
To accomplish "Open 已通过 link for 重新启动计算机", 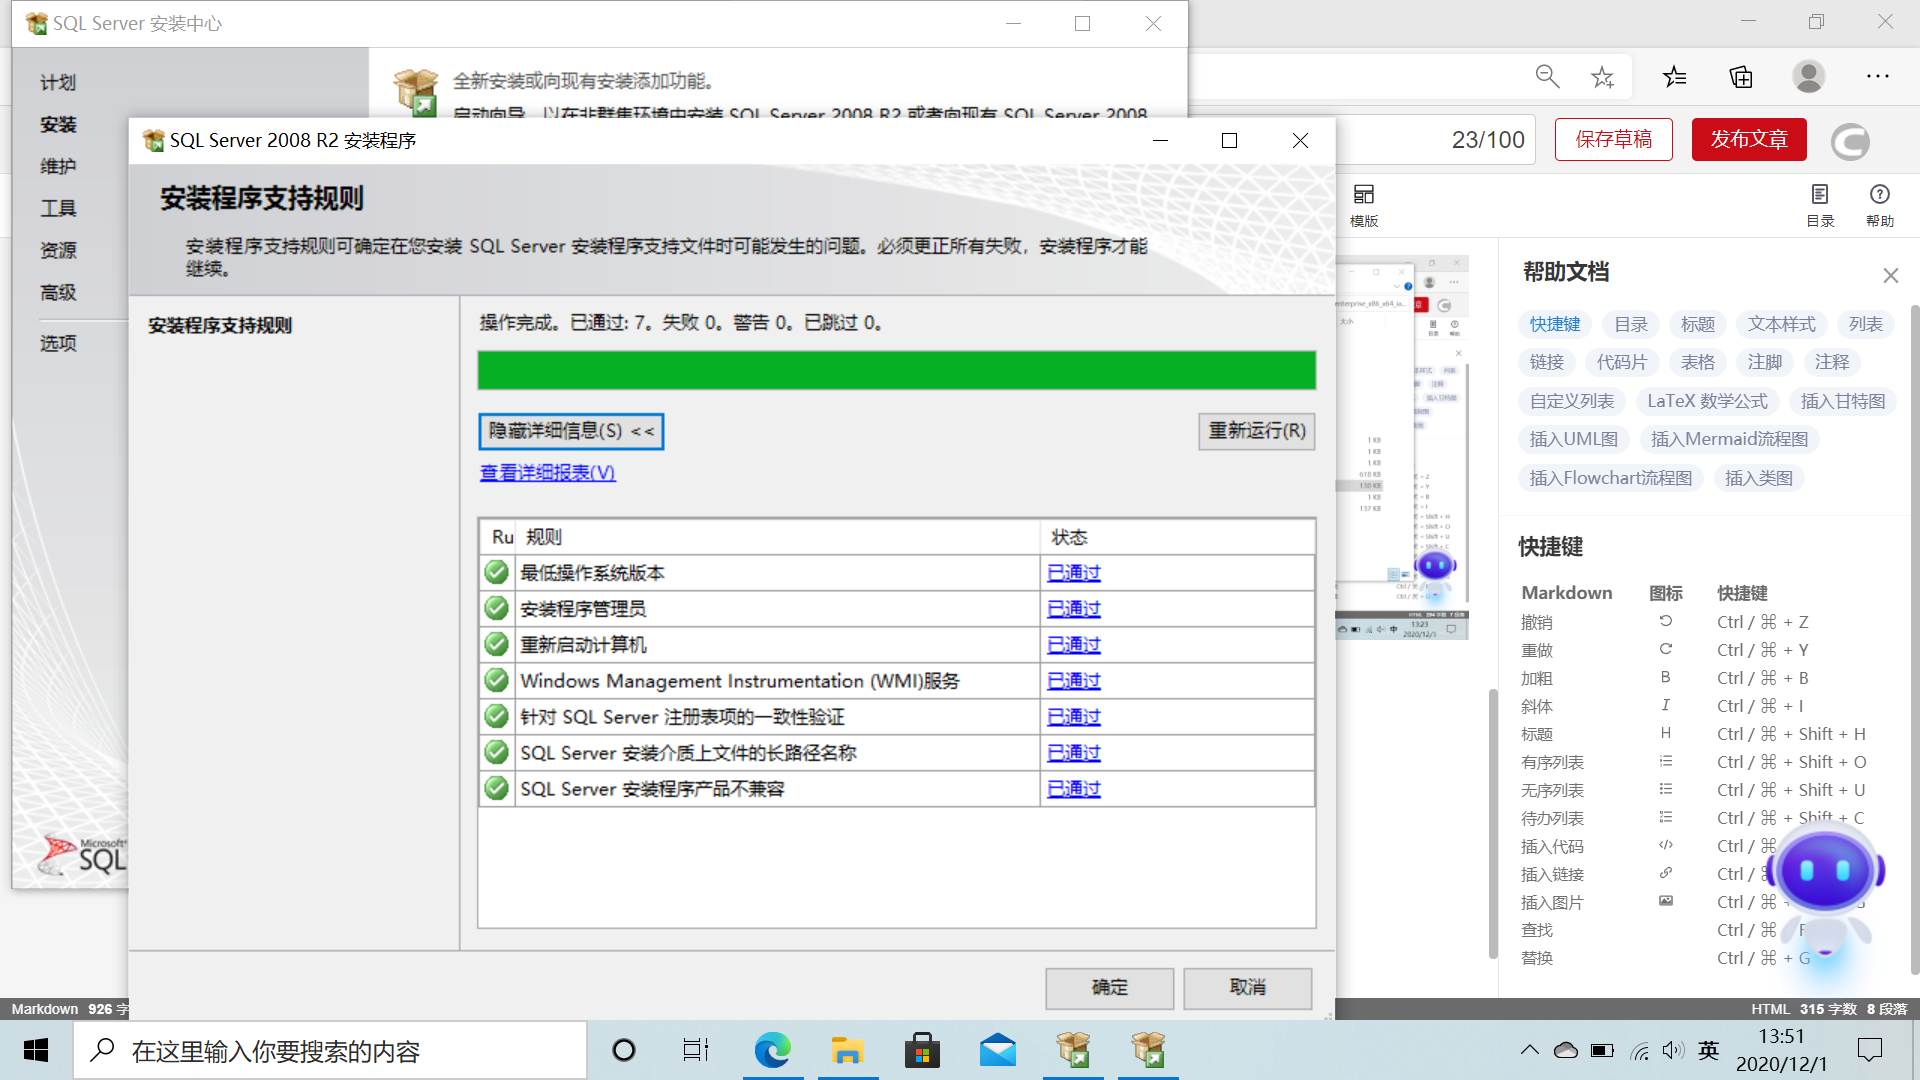I will tap(1074, 645).
